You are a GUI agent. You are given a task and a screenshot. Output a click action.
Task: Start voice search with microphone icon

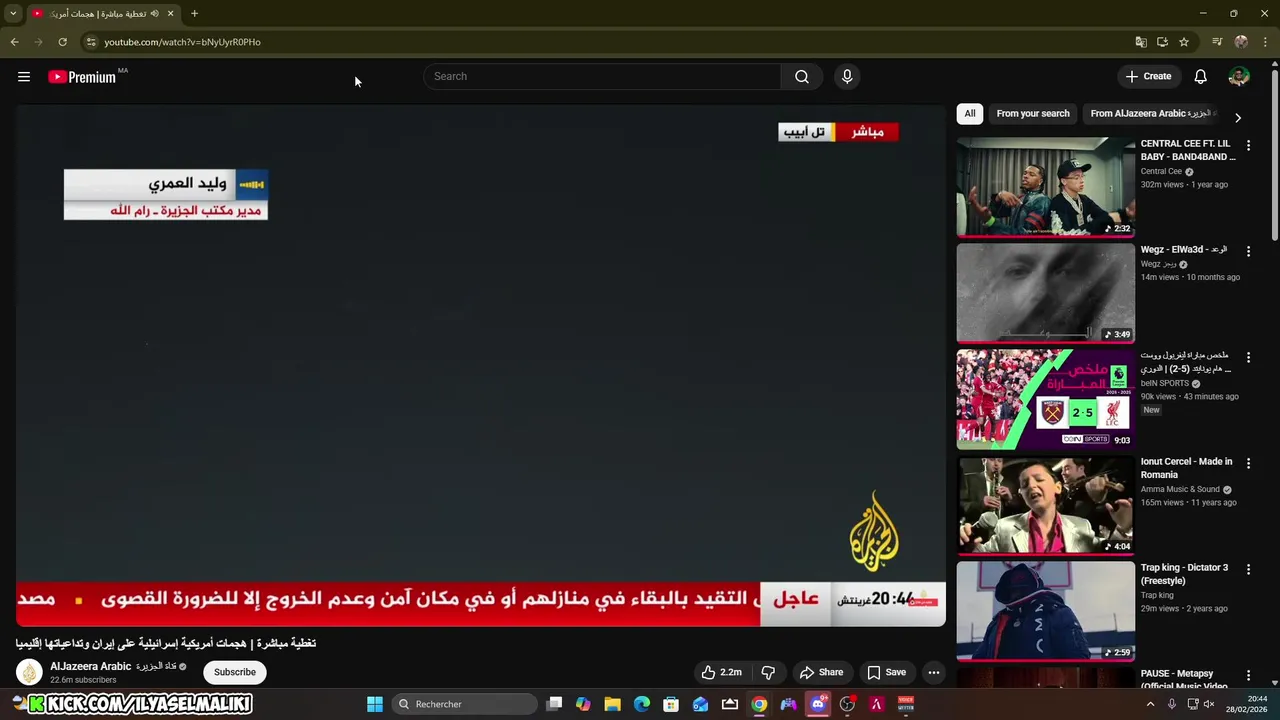tap(847, 77)
